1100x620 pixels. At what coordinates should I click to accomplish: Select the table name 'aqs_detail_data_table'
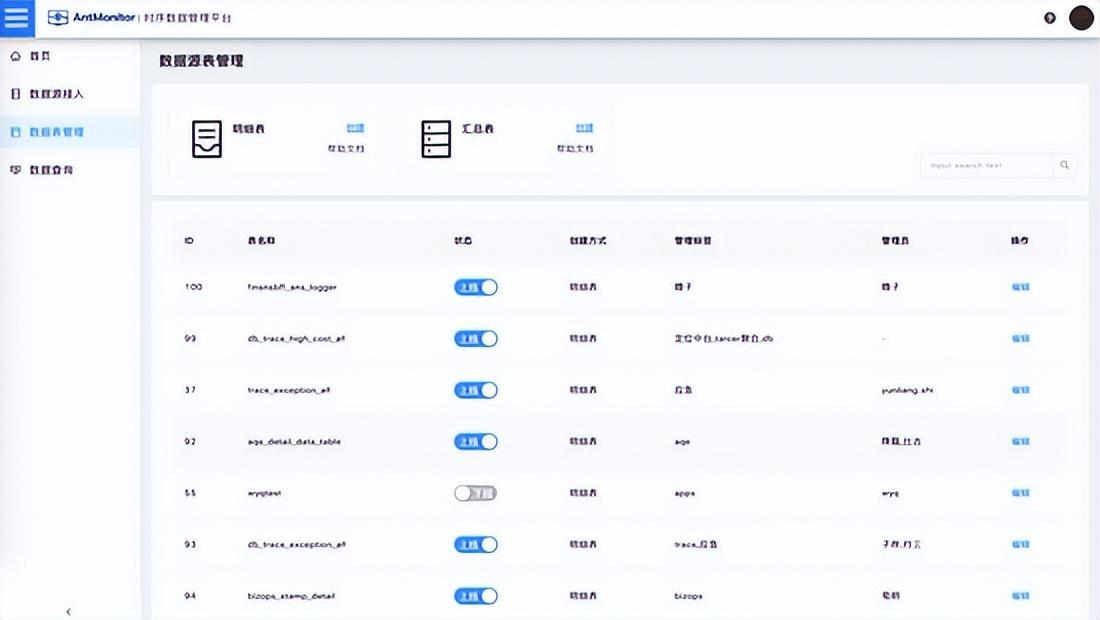coord(294,442)
